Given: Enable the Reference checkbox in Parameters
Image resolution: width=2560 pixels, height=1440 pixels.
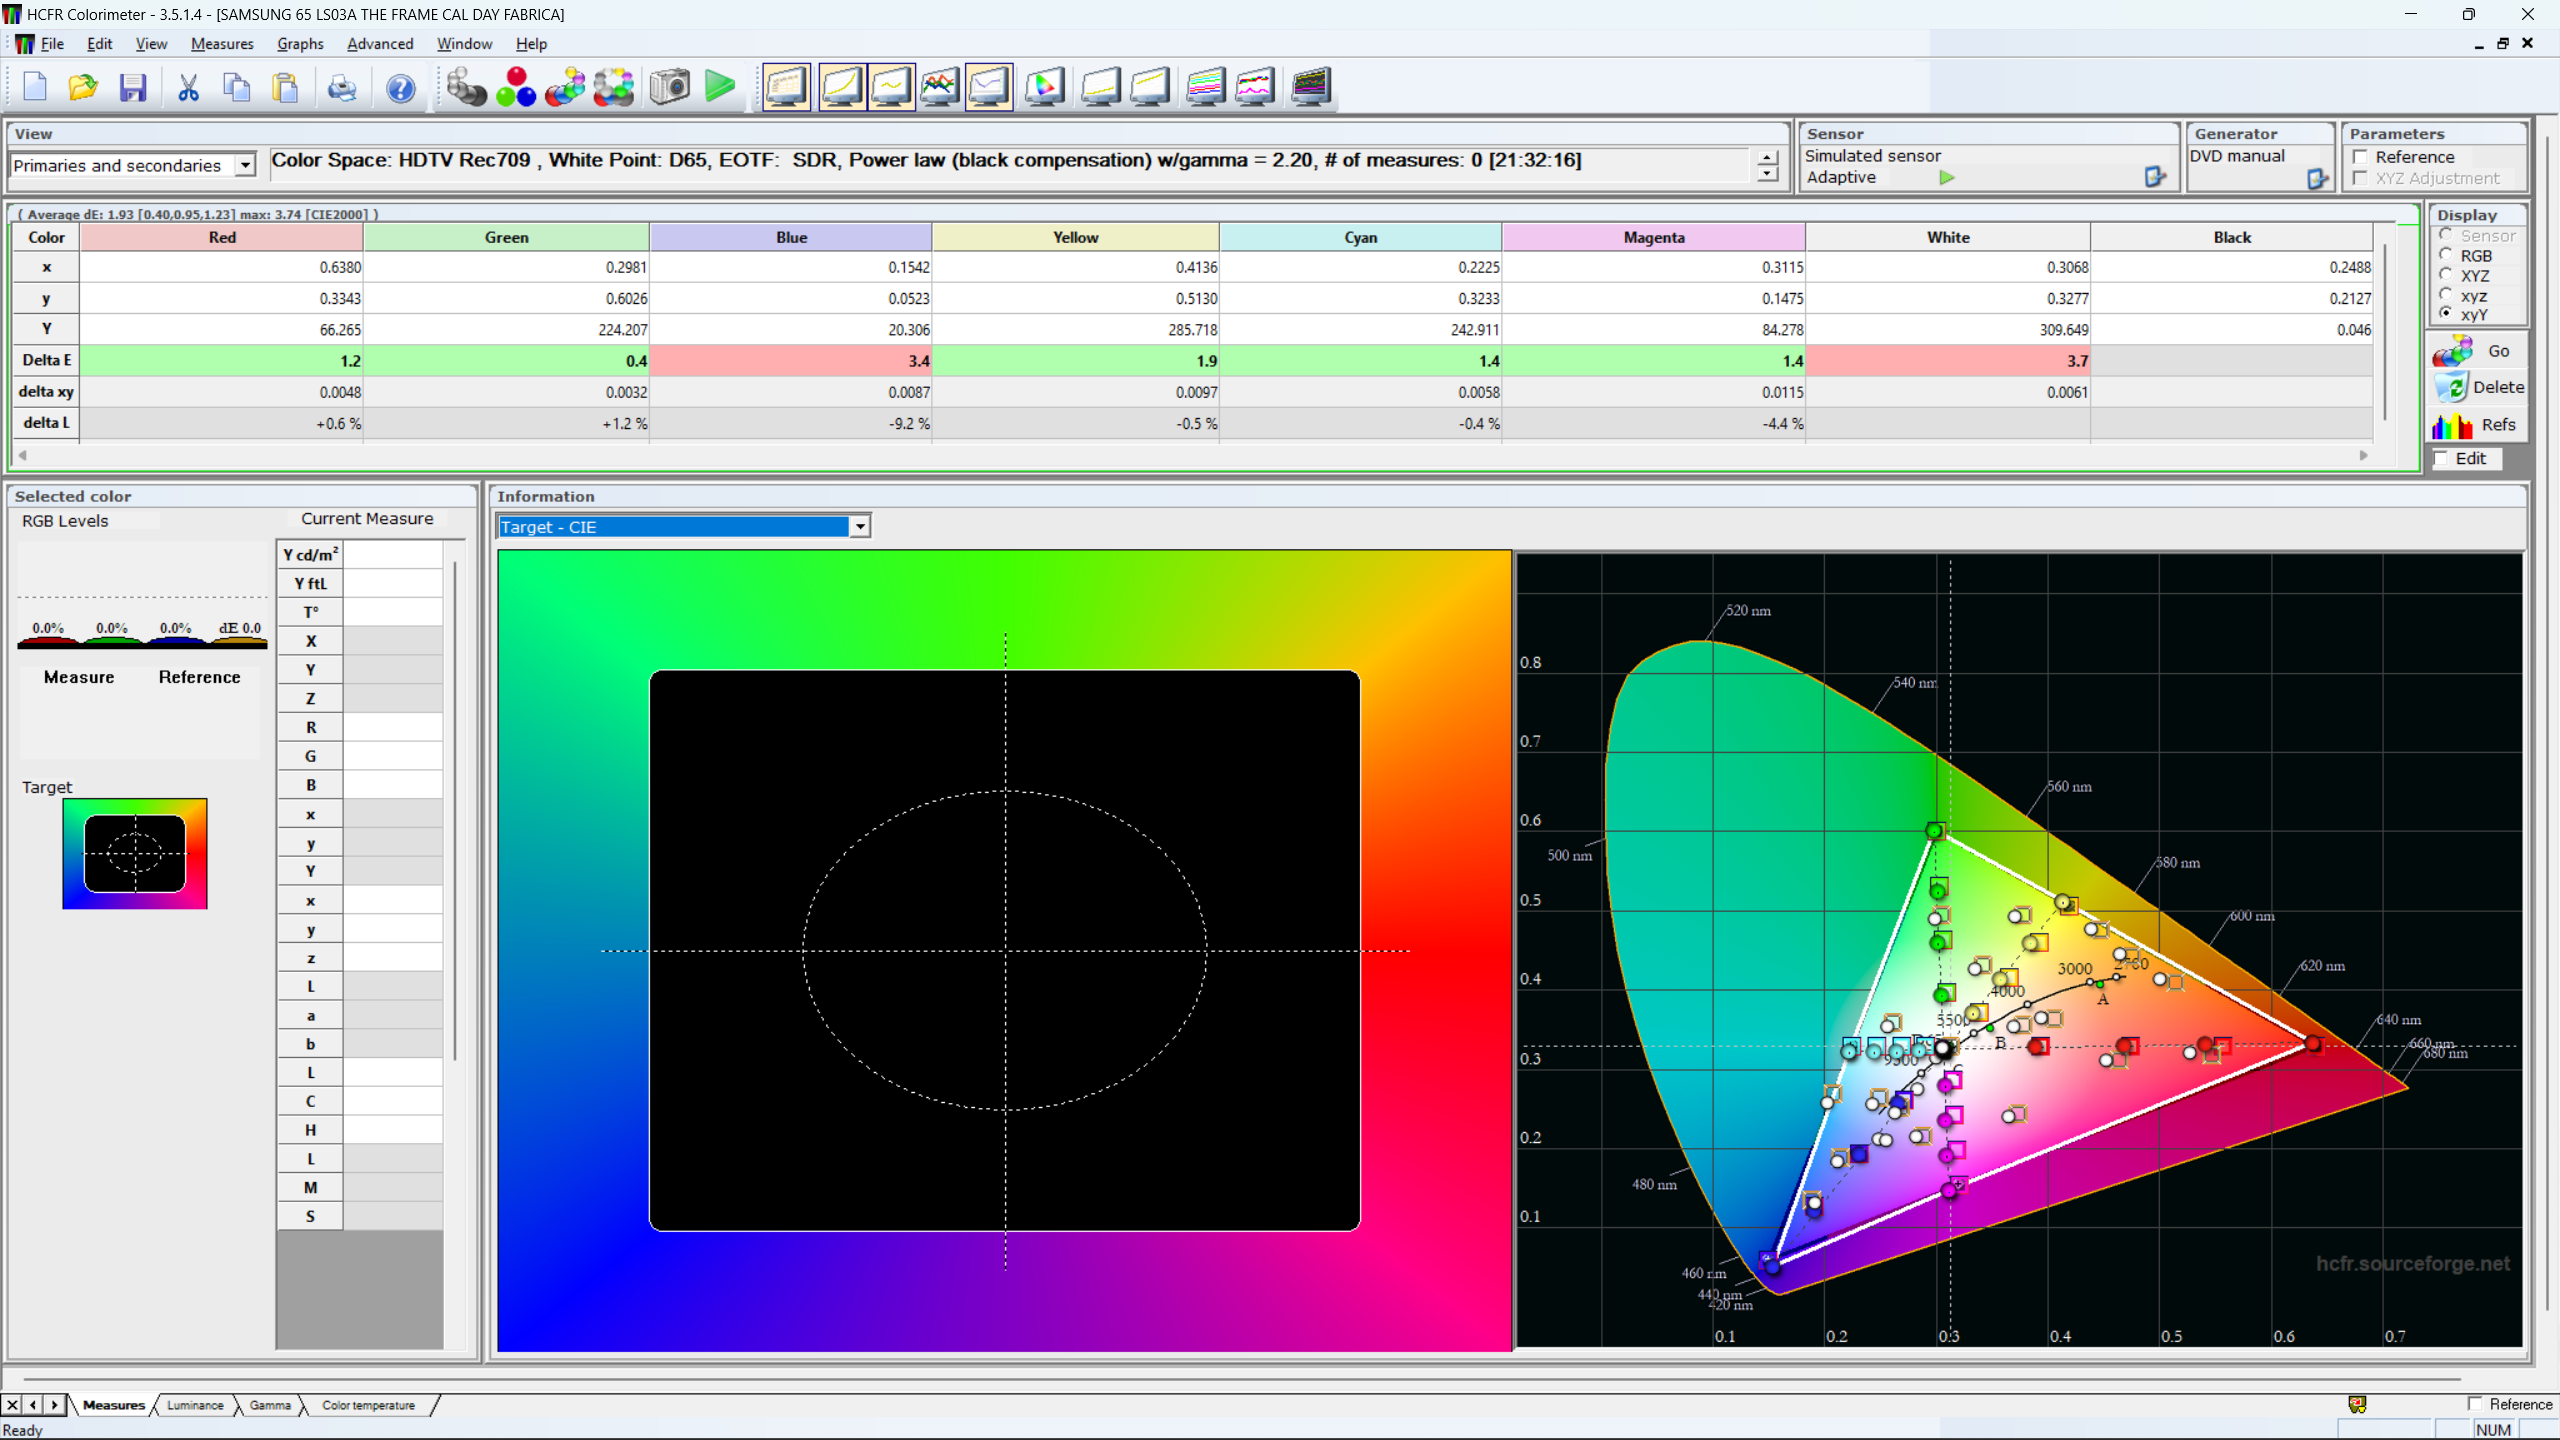Looking at the screenshot, I should click(2362, 157).
